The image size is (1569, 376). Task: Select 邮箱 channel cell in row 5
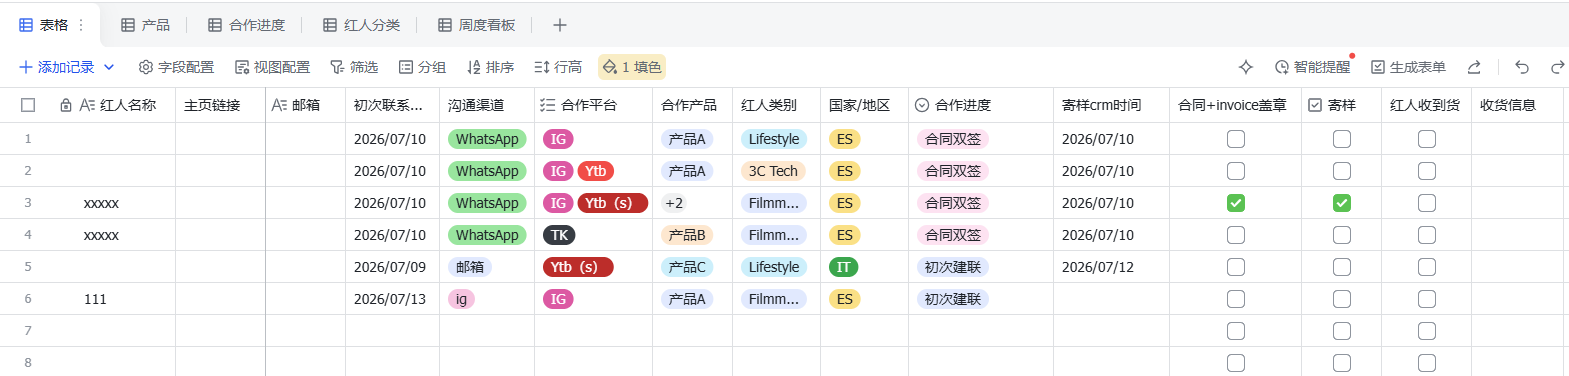(x=487, y=267)
